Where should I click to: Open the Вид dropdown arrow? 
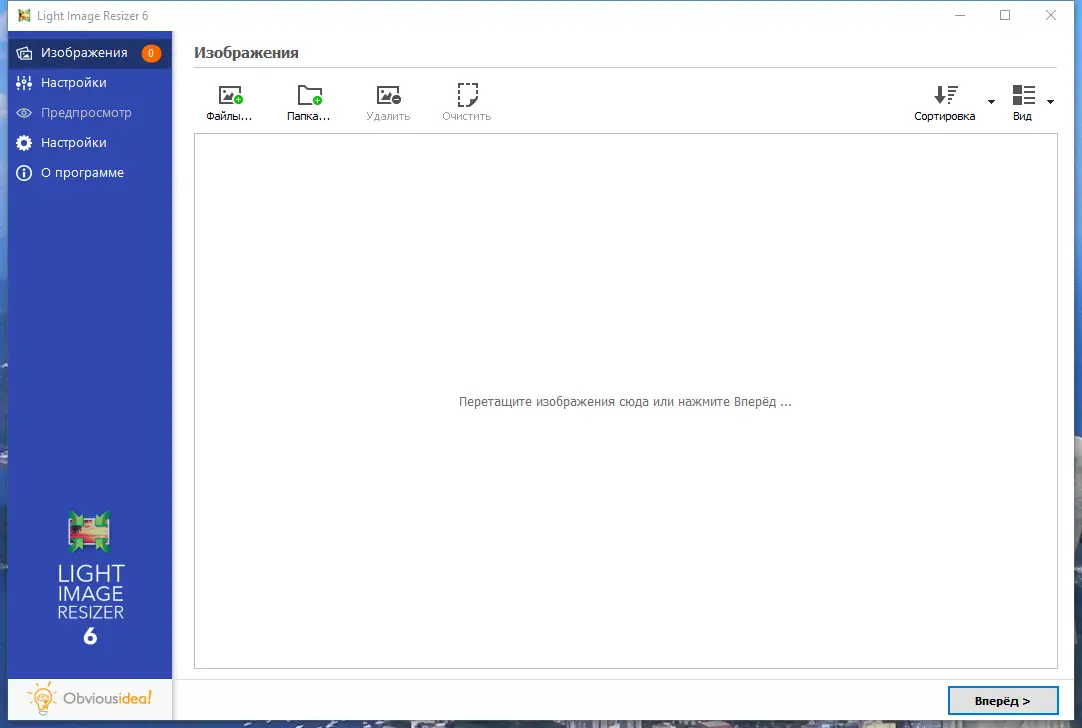point(1051,101)
